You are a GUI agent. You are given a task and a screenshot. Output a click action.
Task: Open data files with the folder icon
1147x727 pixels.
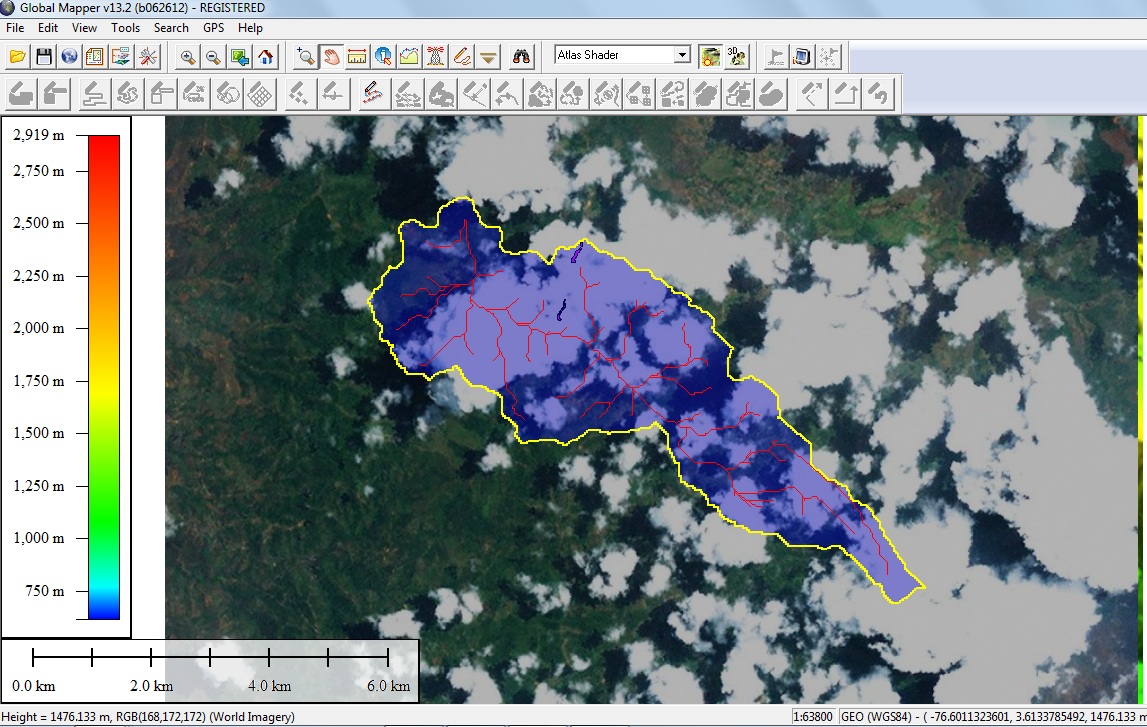[x=17, y=56]
